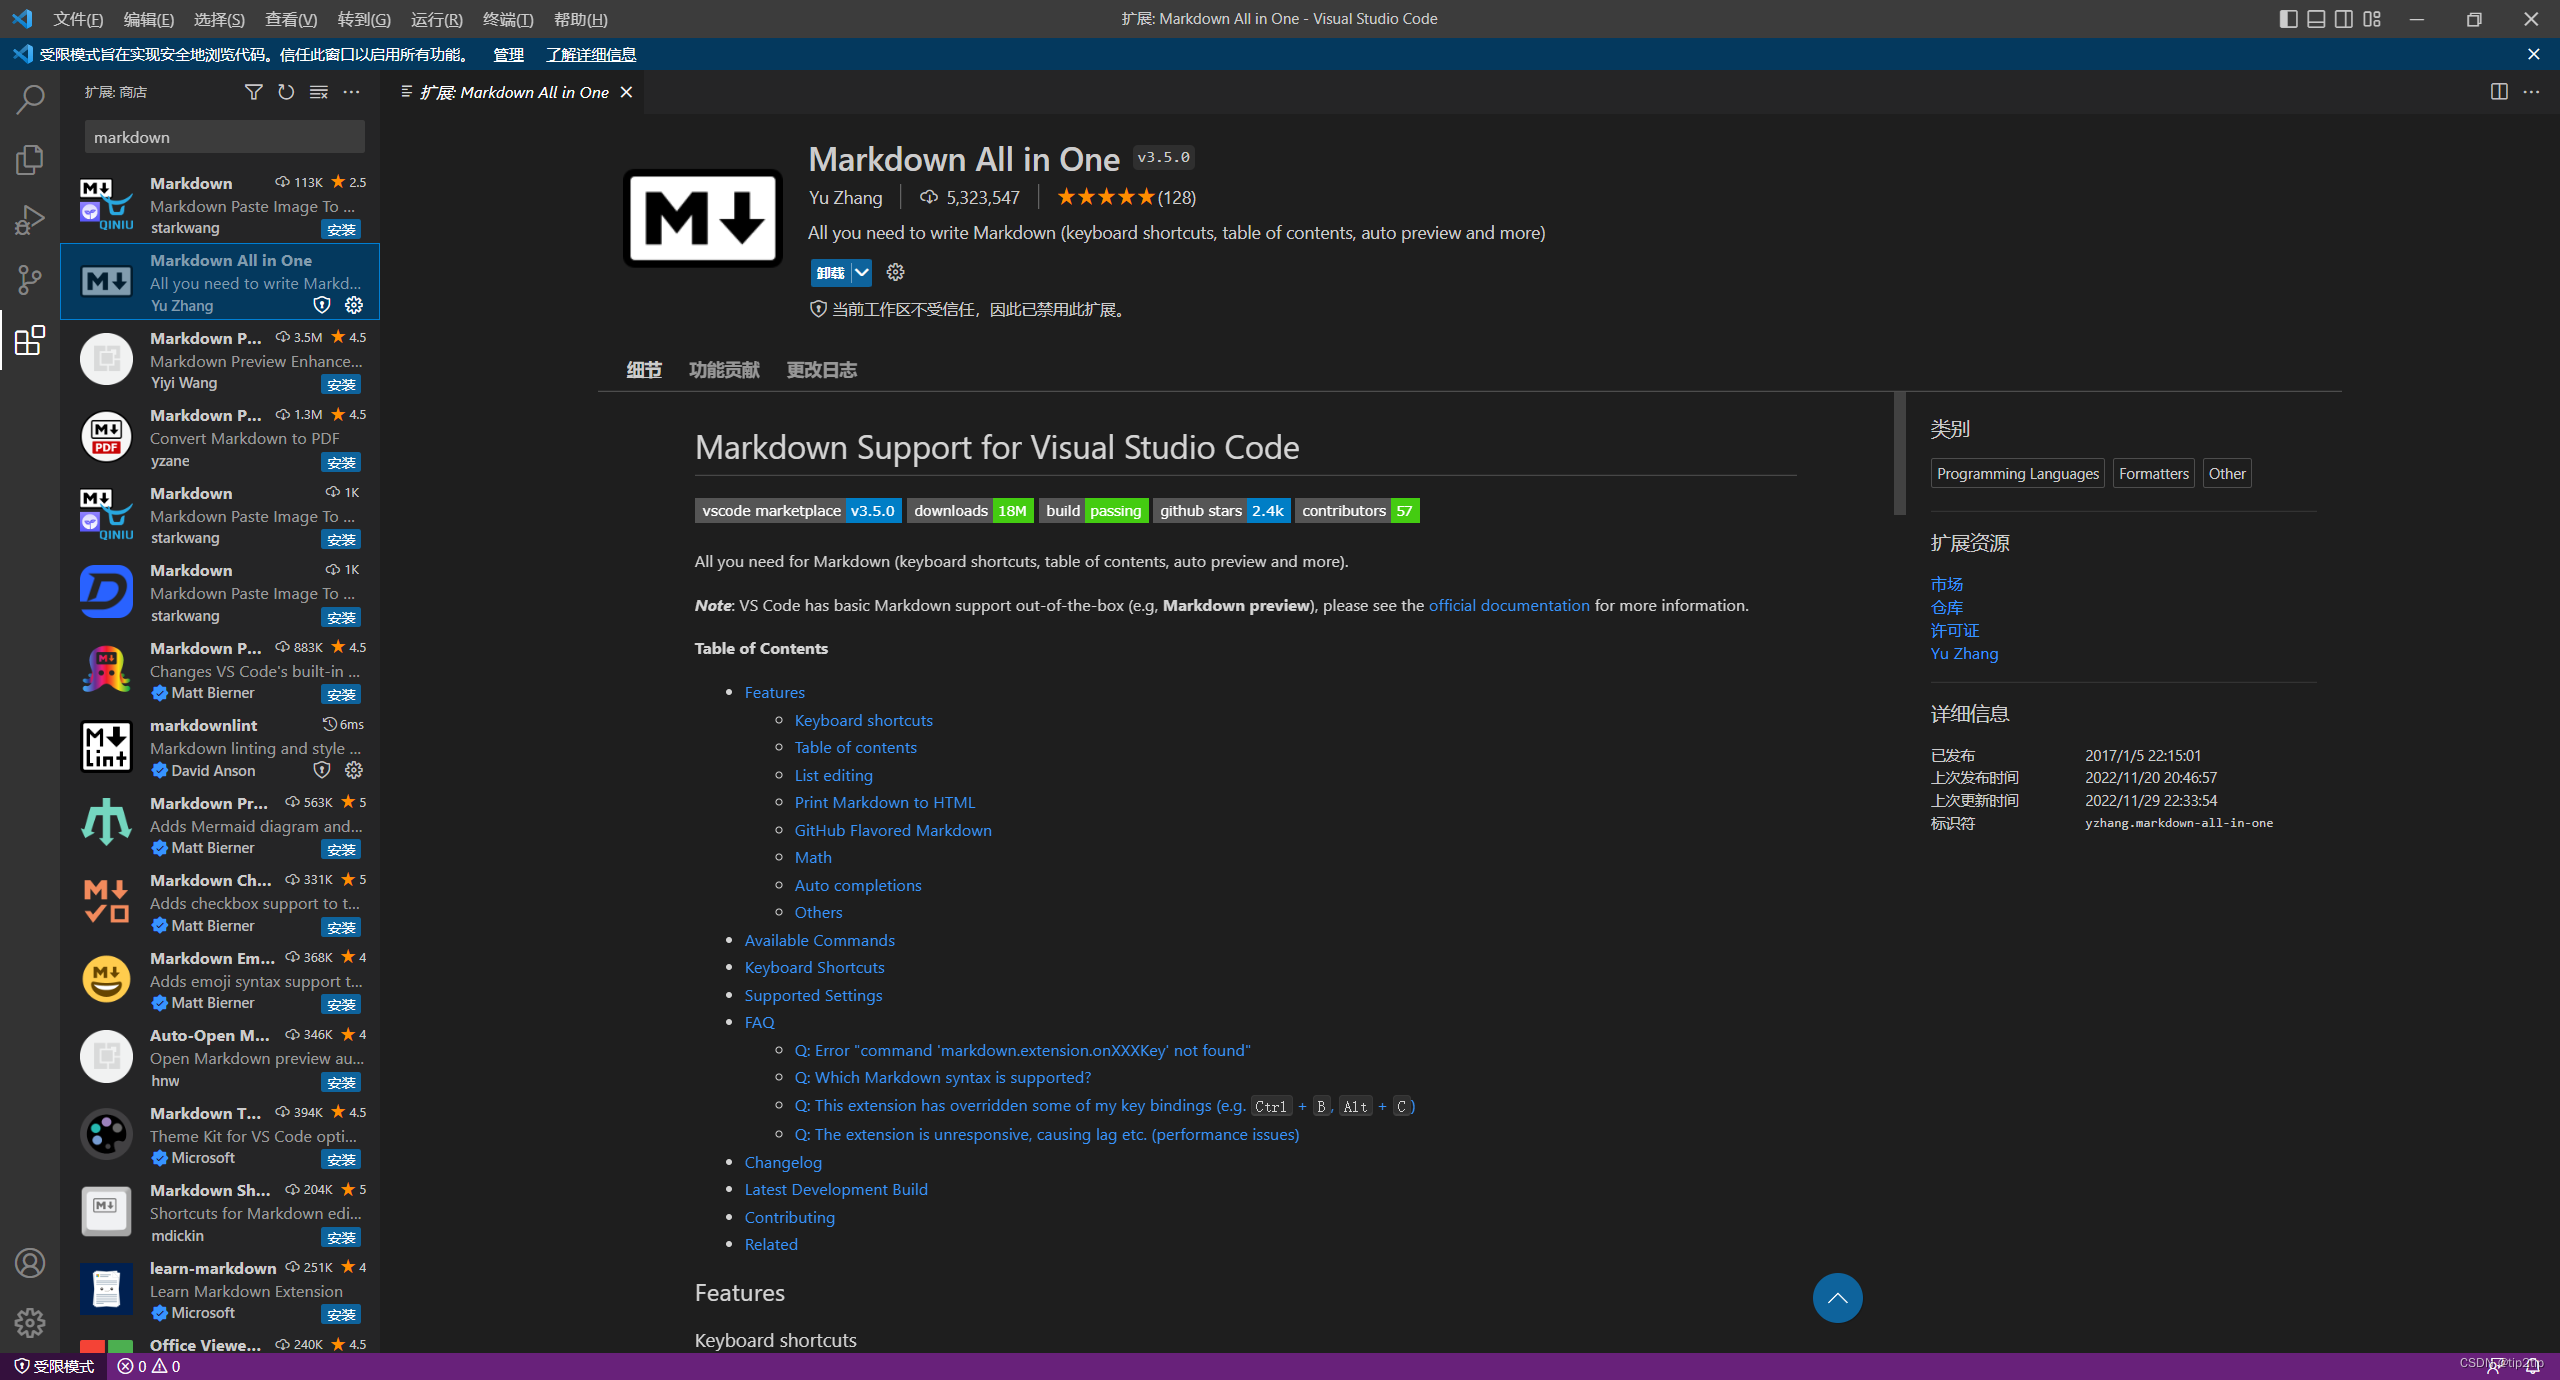Viewport: 2560px width, 1380px height.
Task: Switch to the 功能贡献 tab
Action: [x=724, y=370]
